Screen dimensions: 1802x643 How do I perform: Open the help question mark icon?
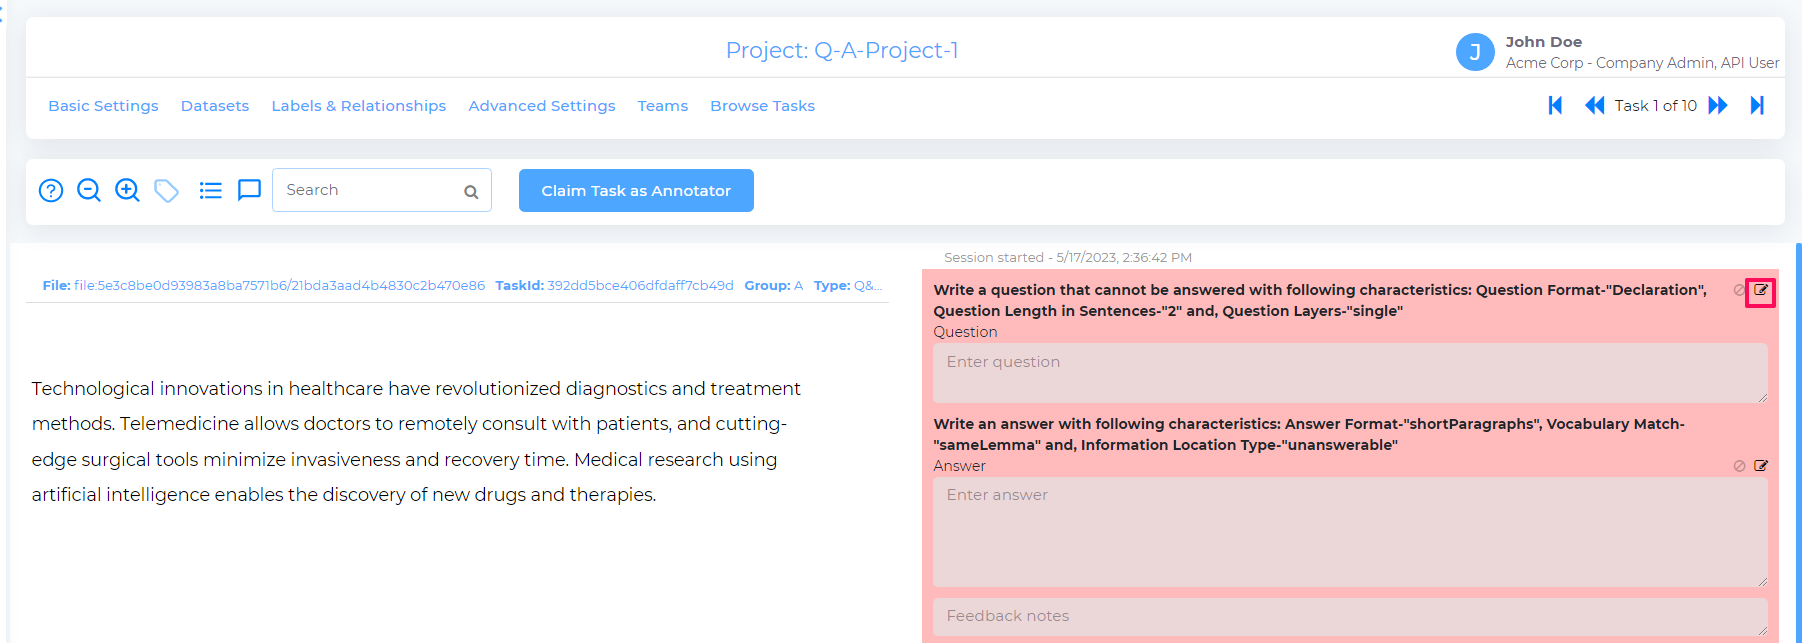pos(51,190)
